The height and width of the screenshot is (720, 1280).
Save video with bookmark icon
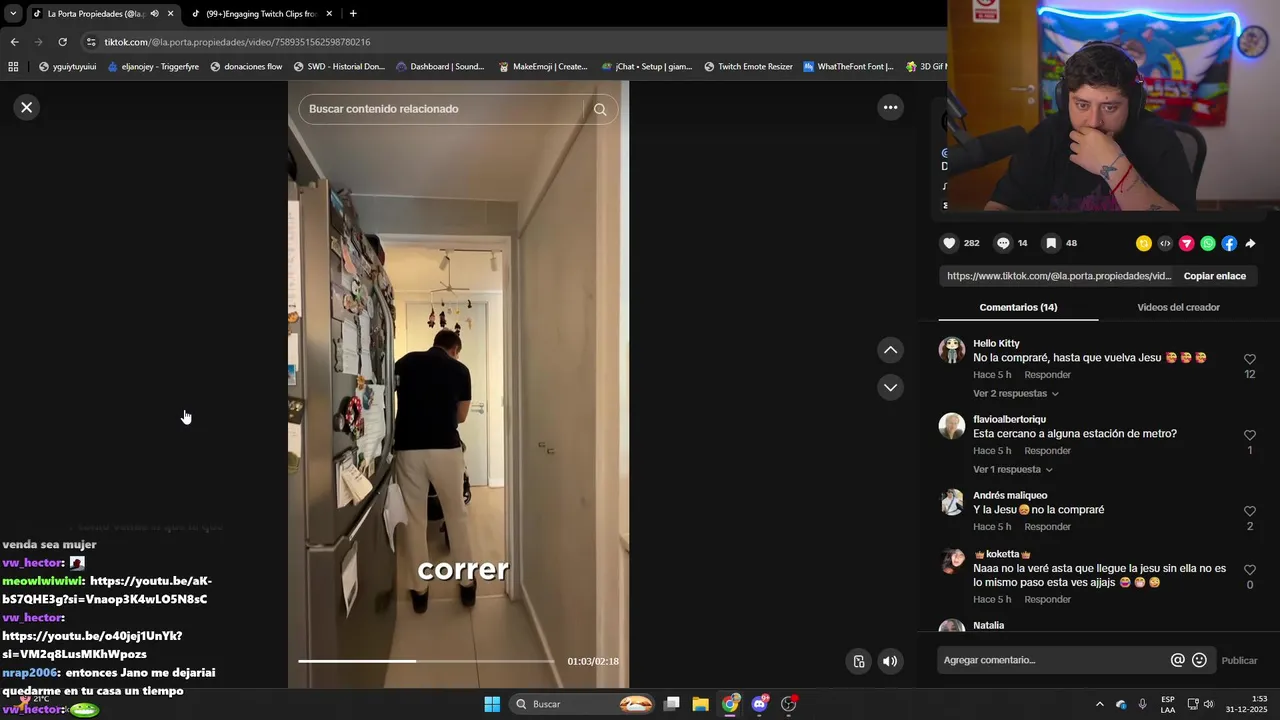coord(1051,243)
